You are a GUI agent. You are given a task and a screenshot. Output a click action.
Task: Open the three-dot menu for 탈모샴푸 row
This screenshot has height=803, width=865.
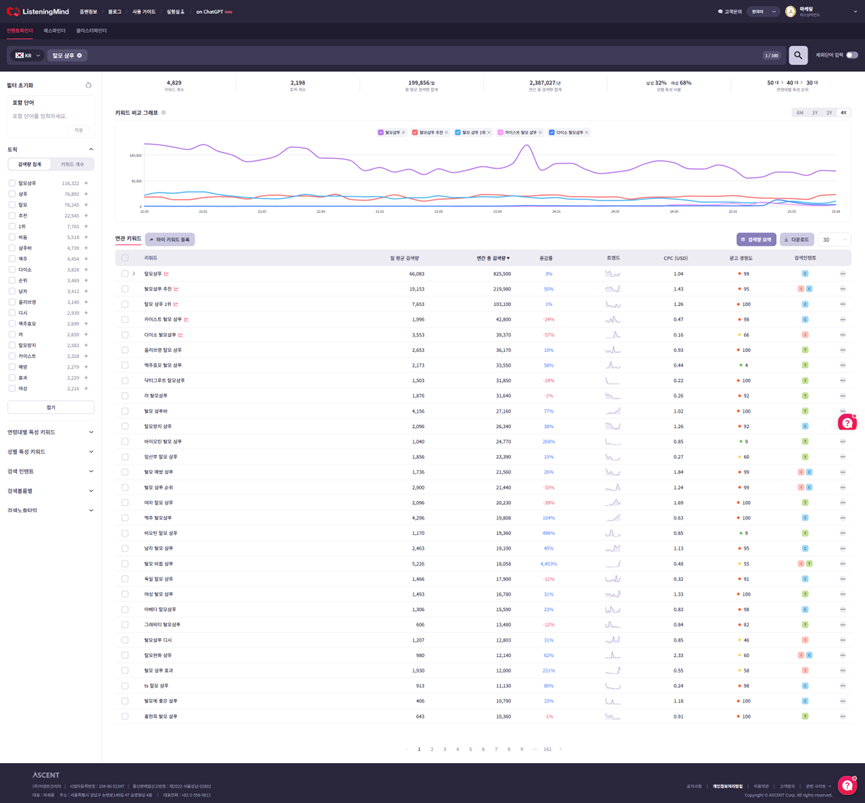(843, 274)
